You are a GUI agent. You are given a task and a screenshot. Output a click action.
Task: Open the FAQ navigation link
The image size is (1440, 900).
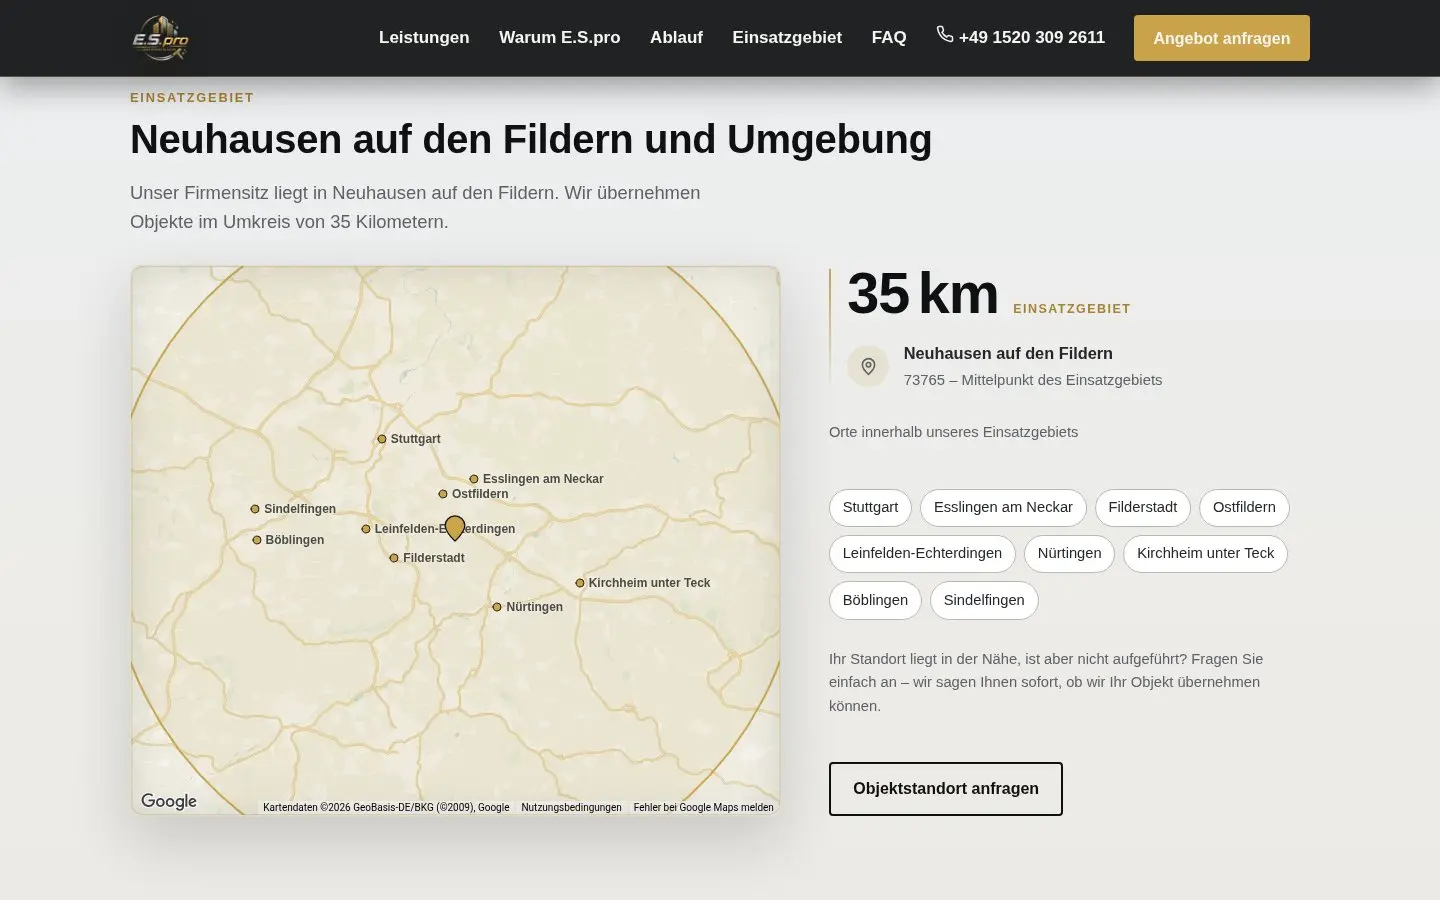(x=889, y=37)
